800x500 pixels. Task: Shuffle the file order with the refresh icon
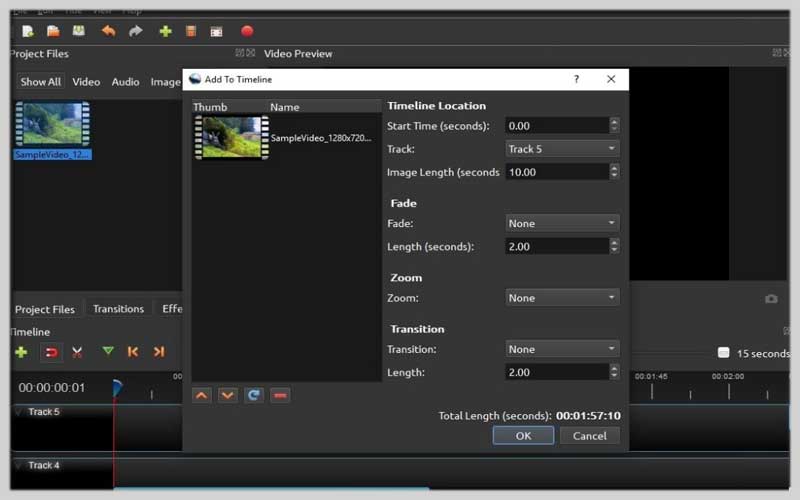click(x=254, y=395)
